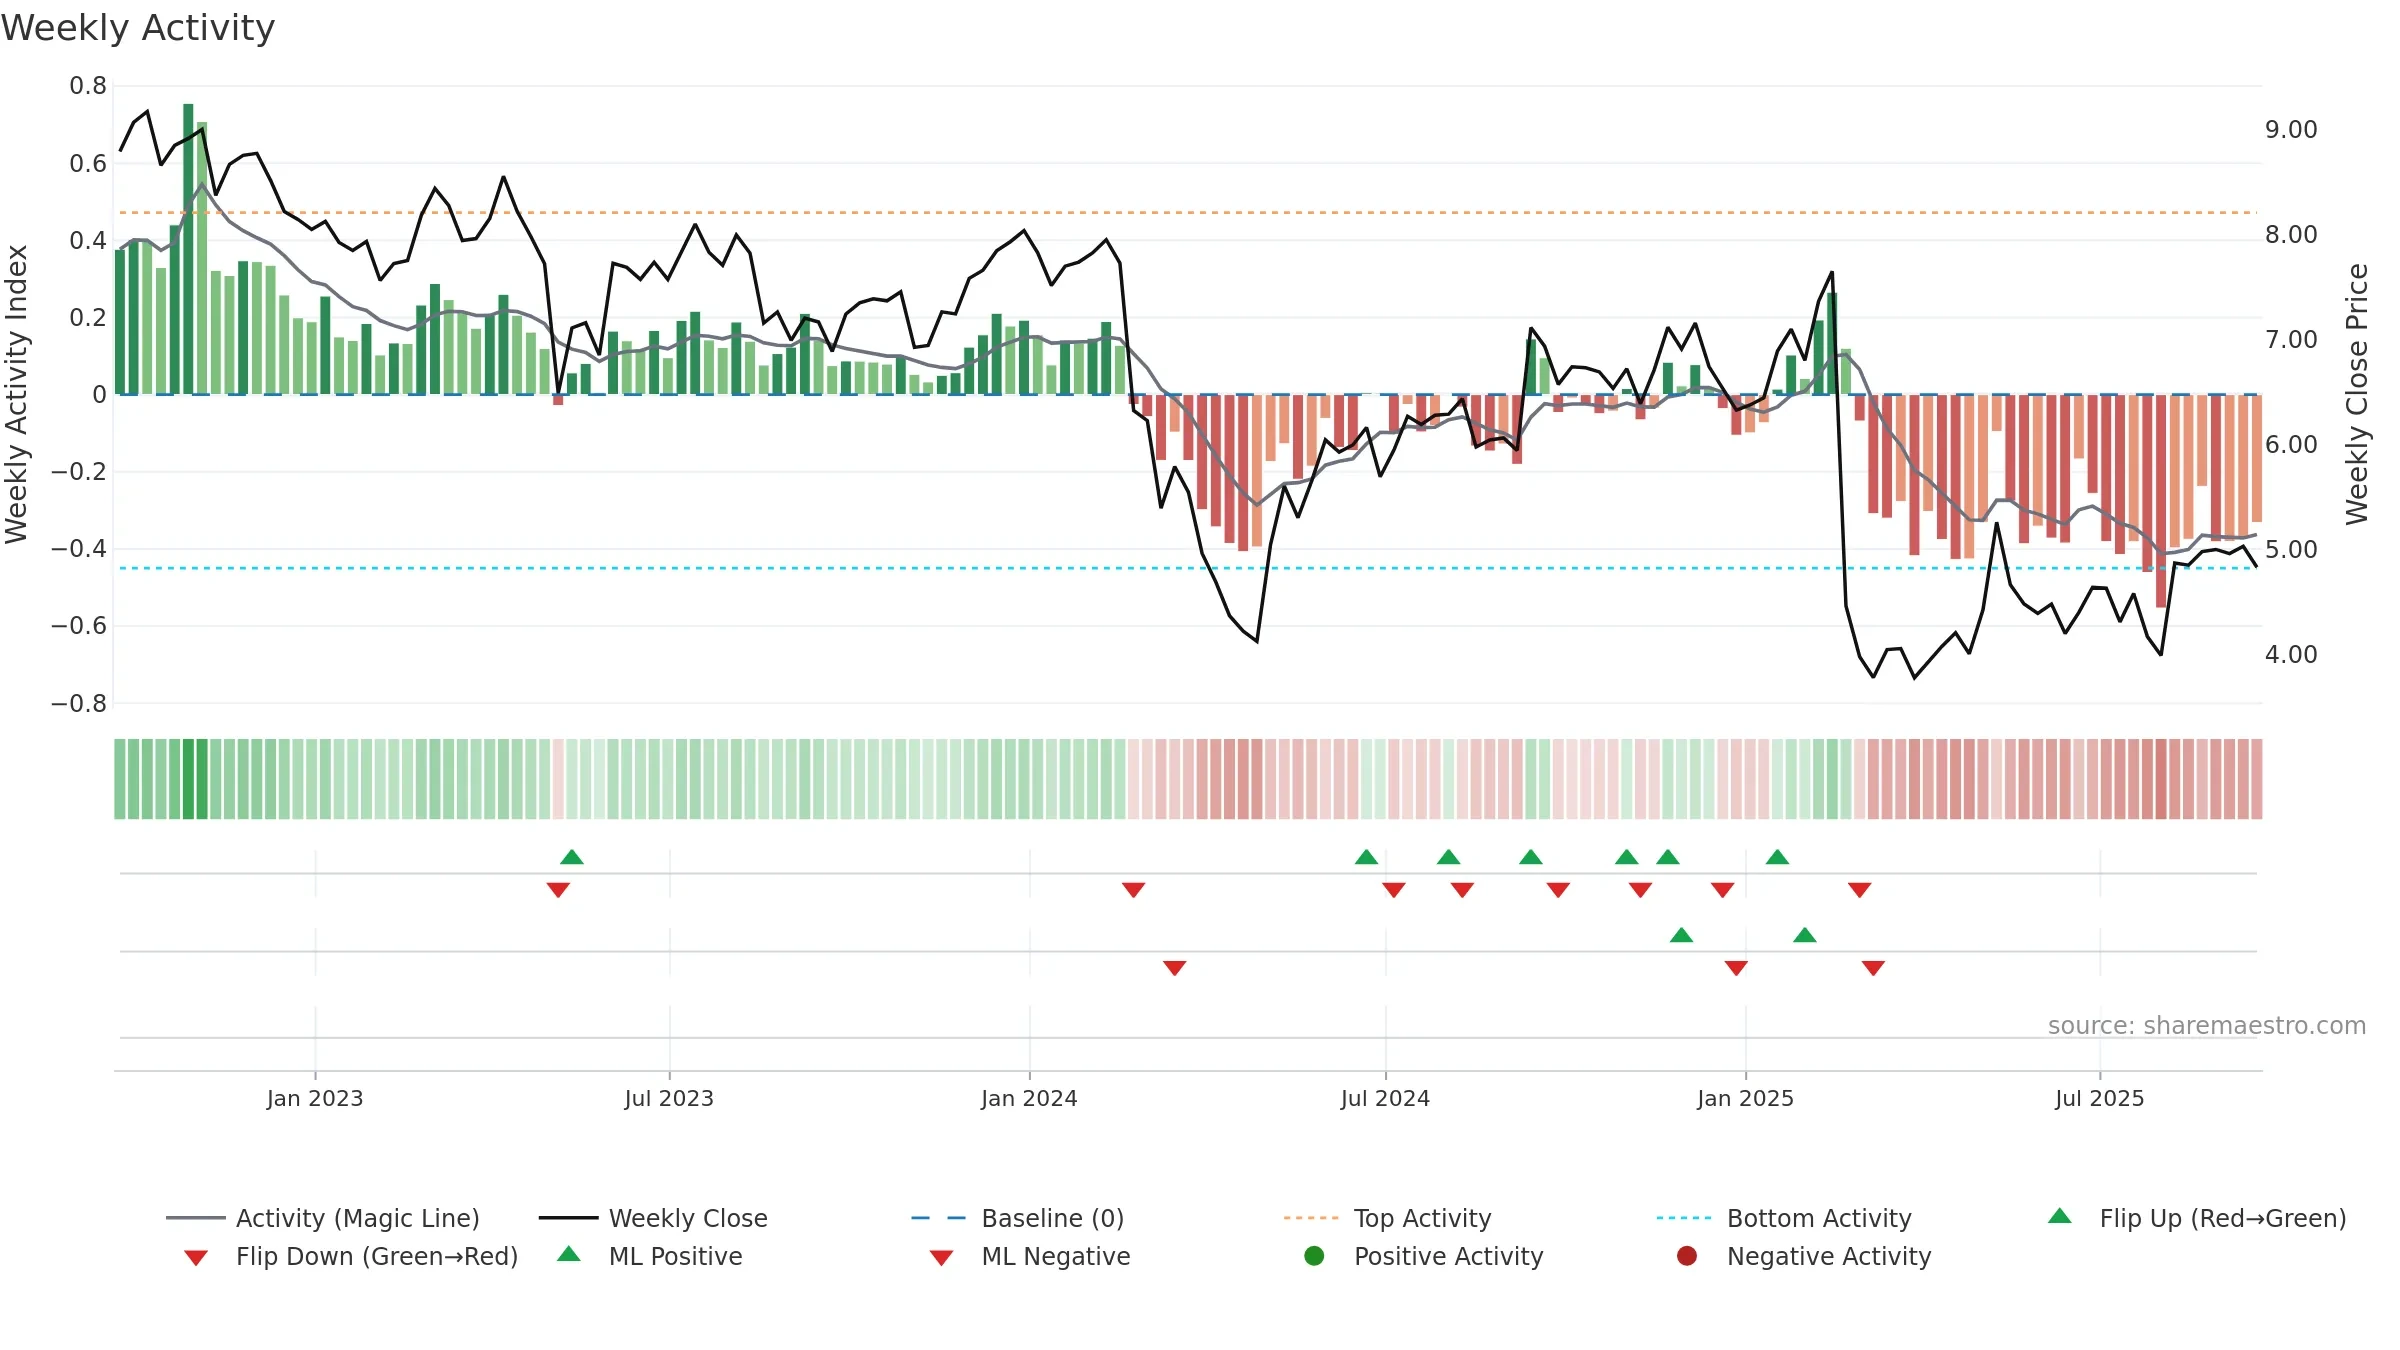Click the last green ML Positive triangle after Jan 2025

pos(1804,935)
